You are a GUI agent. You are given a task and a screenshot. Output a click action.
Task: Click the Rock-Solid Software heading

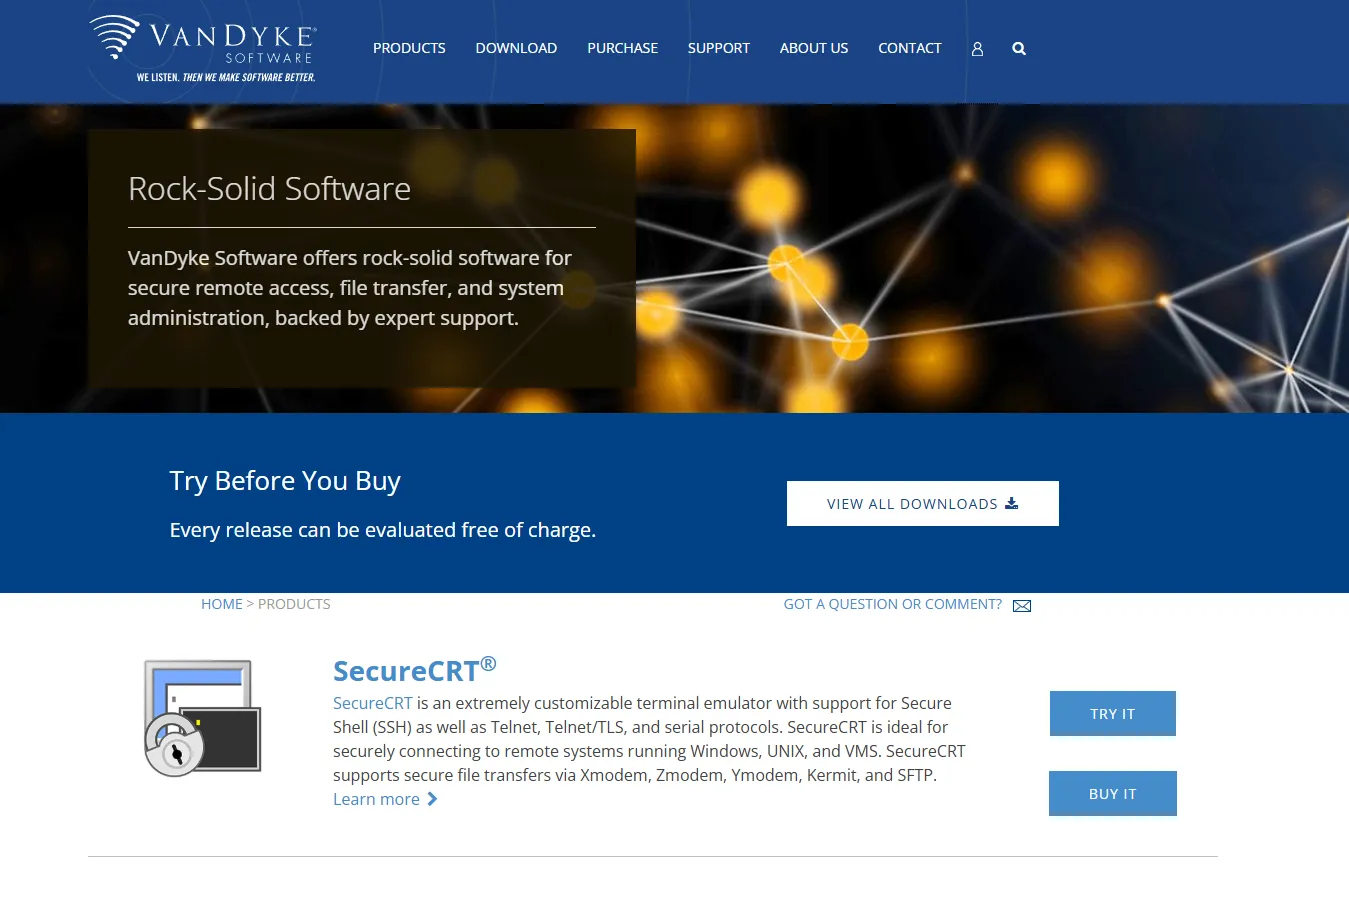tap(269, 189)
